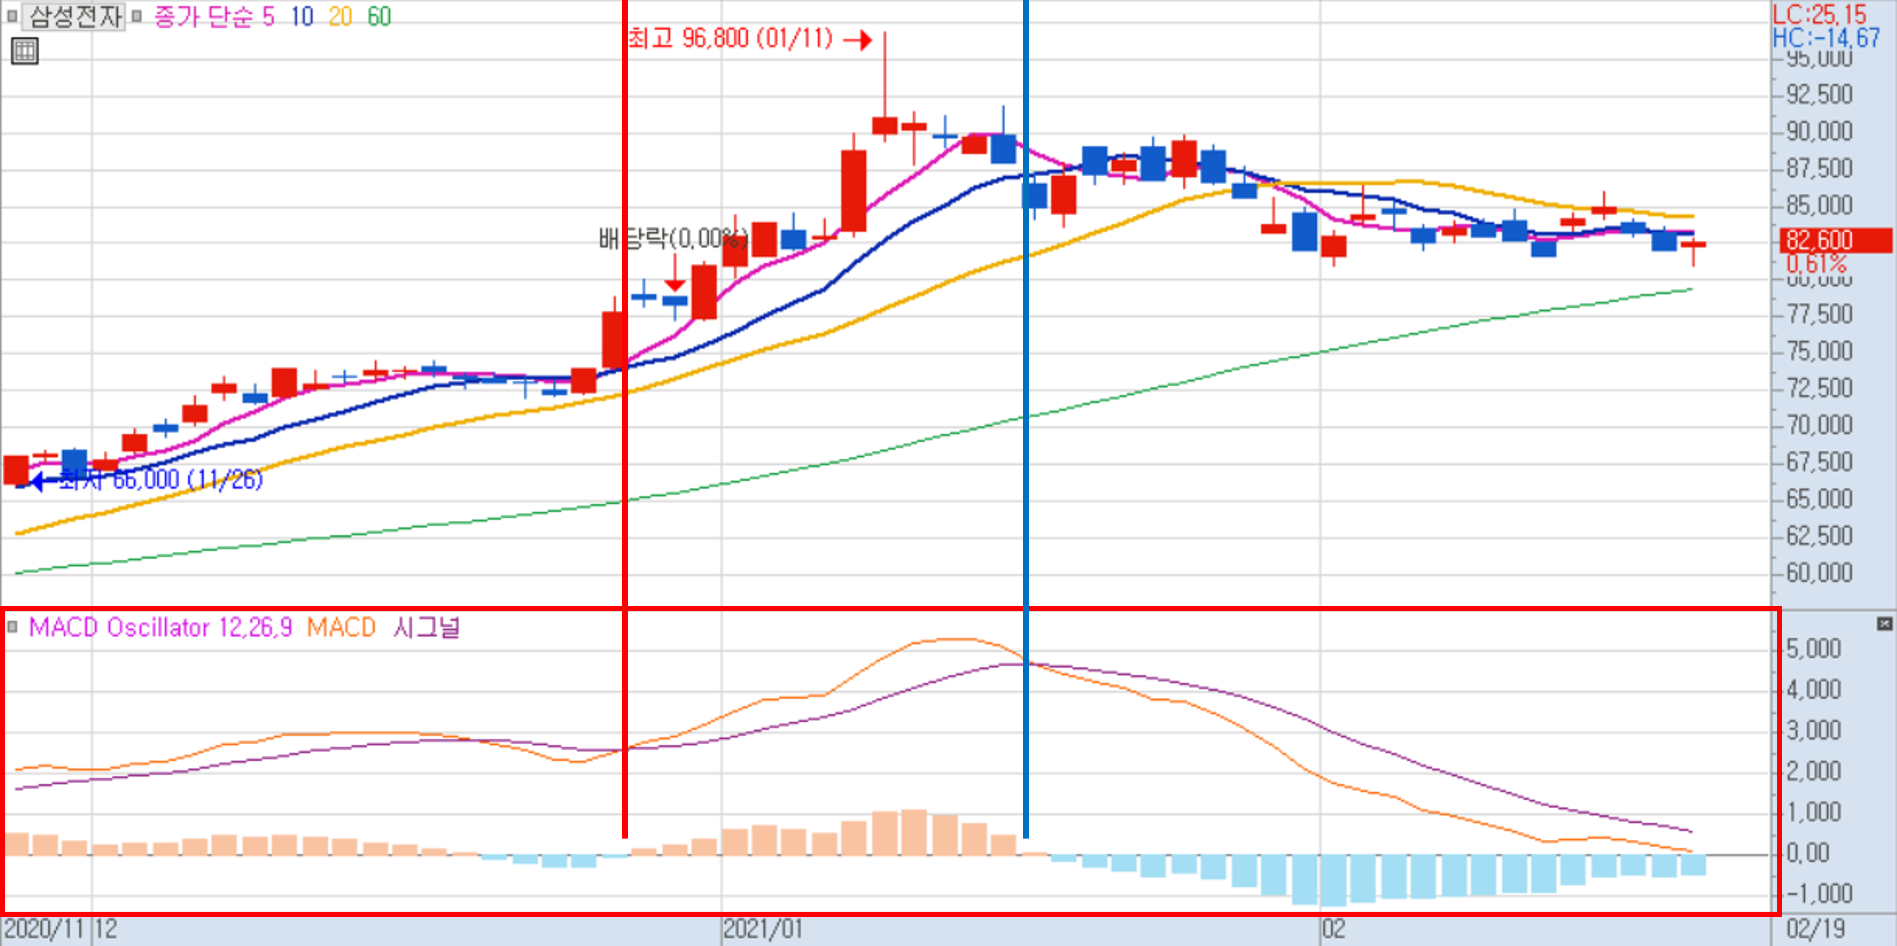Click the 92,500 price axis label
The width and height of the screenshot is (1897, 946).
click(x=1820, y=94)
